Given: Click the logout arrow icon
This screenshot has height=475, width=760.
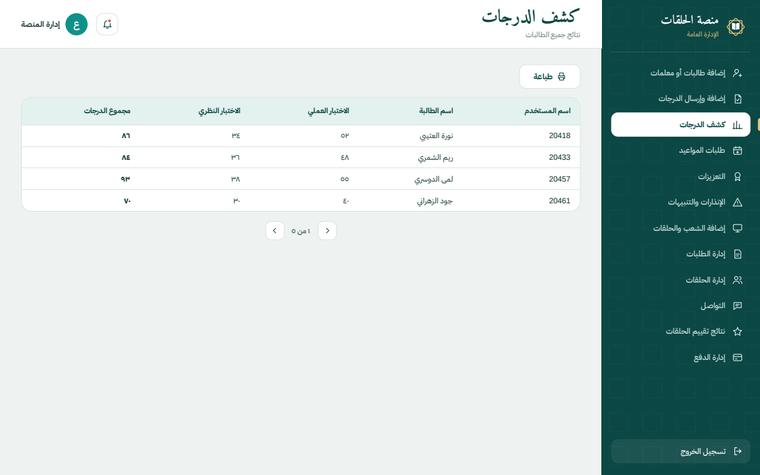Looking at the screenshot, I should point(737,451).
